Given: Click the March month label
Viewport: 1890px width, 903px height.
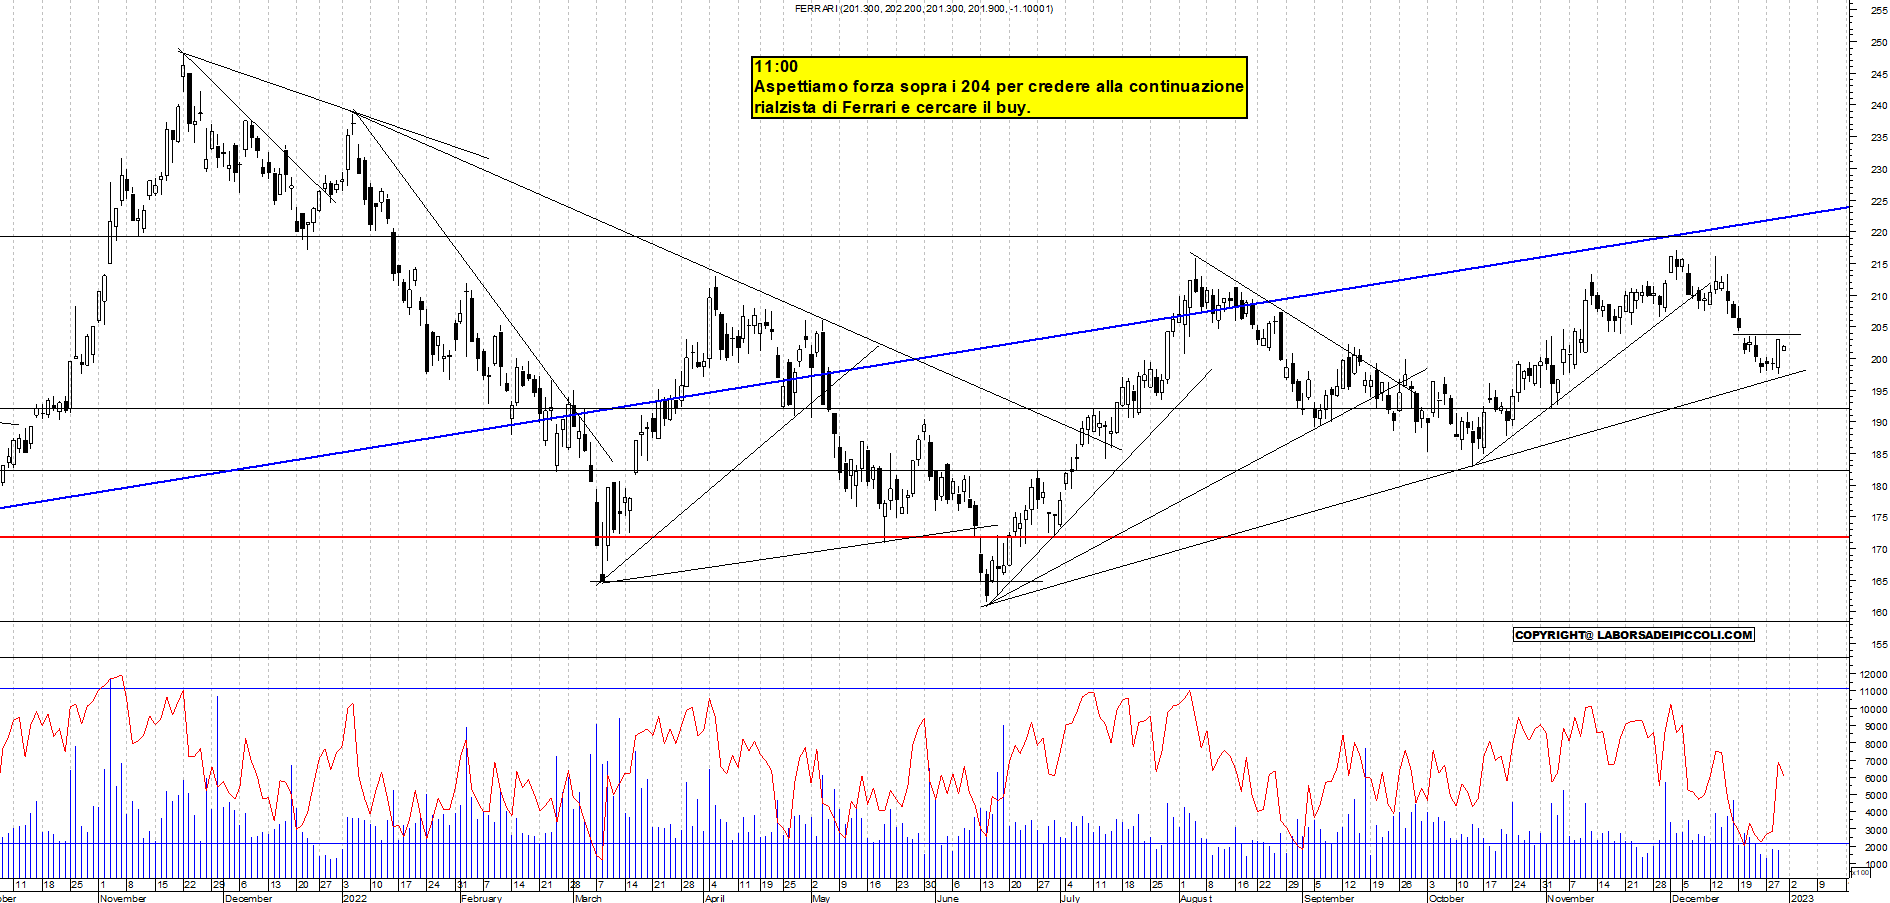Looking at the screenshot, I should tap(589, 898).
